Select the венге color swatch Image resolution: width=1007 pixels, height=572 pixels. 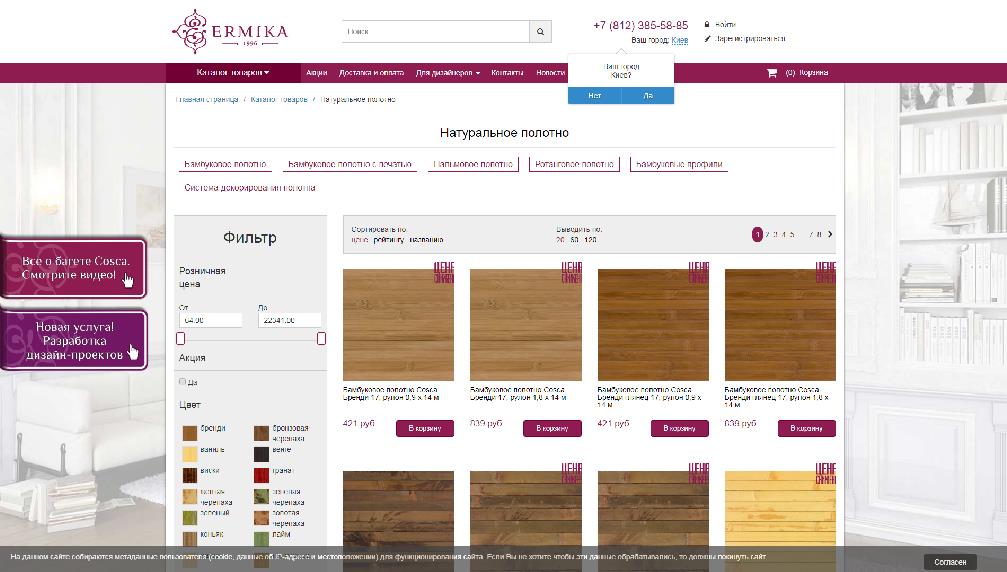pos(261,454)
